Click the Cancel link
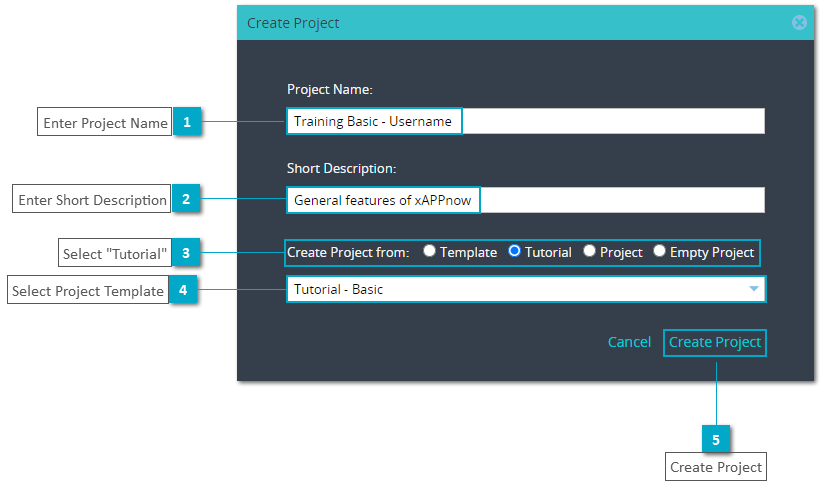Image resolution: width=823 pixels, height=493 pixels. pos(629,342)
